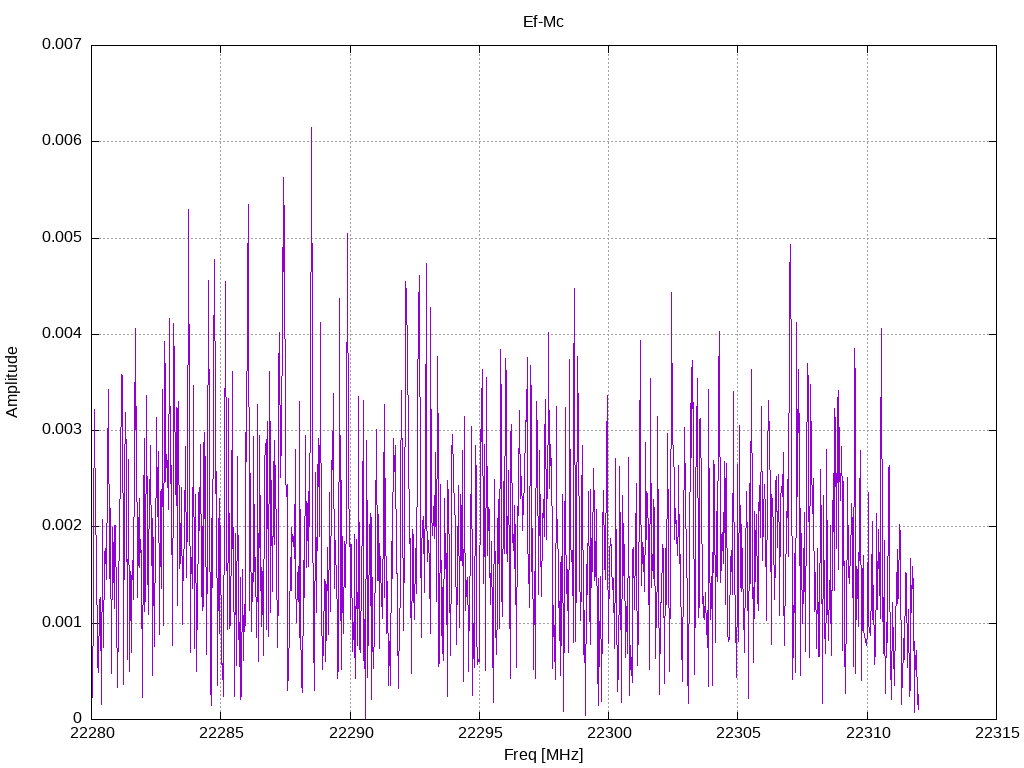Click the Amplitude y-axis label

coord(12,382)
